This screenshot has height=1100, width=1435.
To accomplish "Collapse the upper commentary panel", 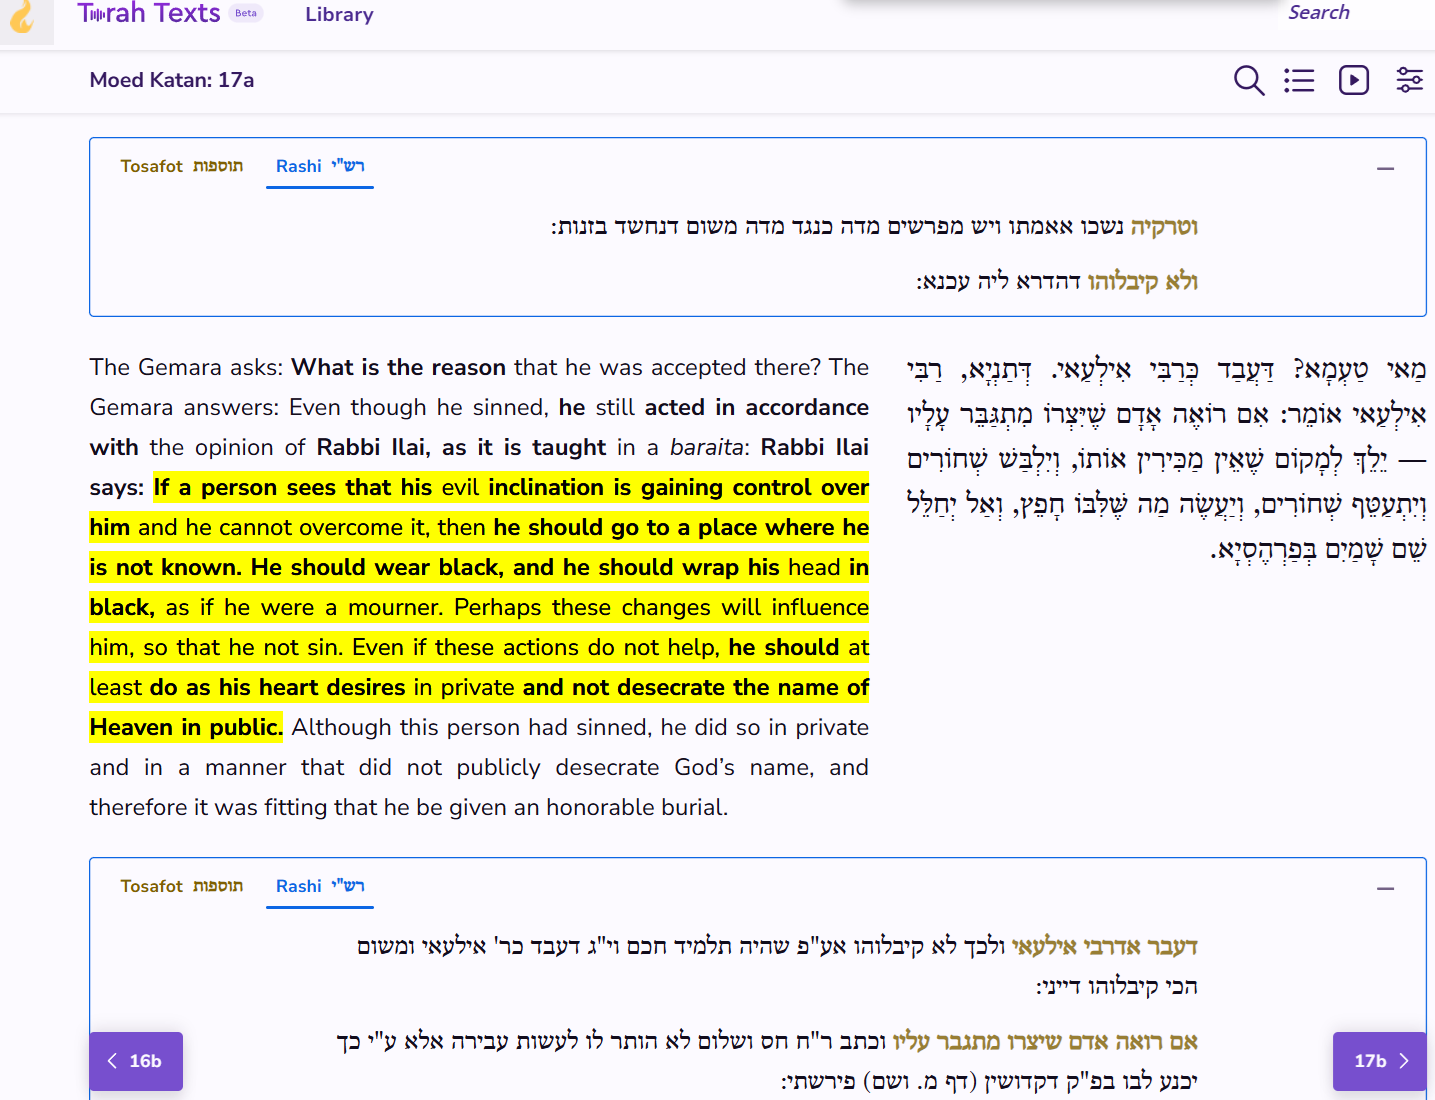I will 1385,169.
